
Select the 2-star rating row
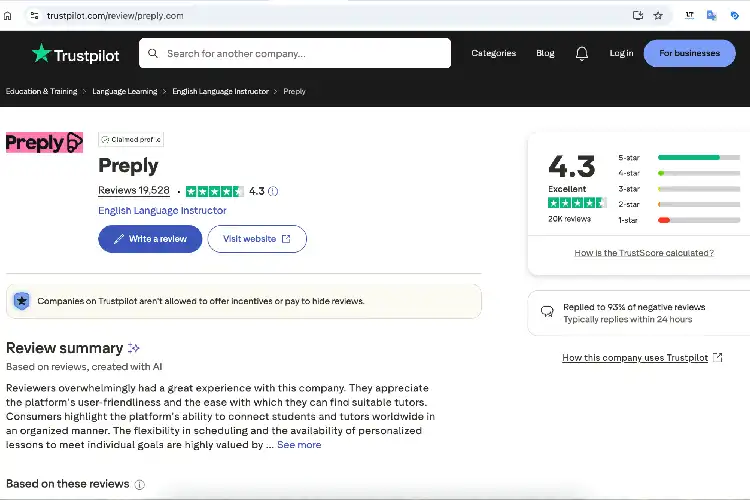tap(679, 204)
